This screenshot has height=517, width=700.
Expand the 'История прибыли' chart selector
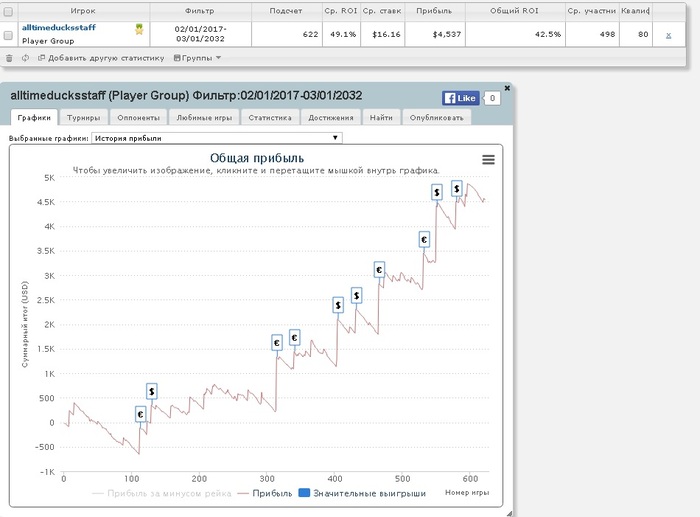[x=217, y=138]
